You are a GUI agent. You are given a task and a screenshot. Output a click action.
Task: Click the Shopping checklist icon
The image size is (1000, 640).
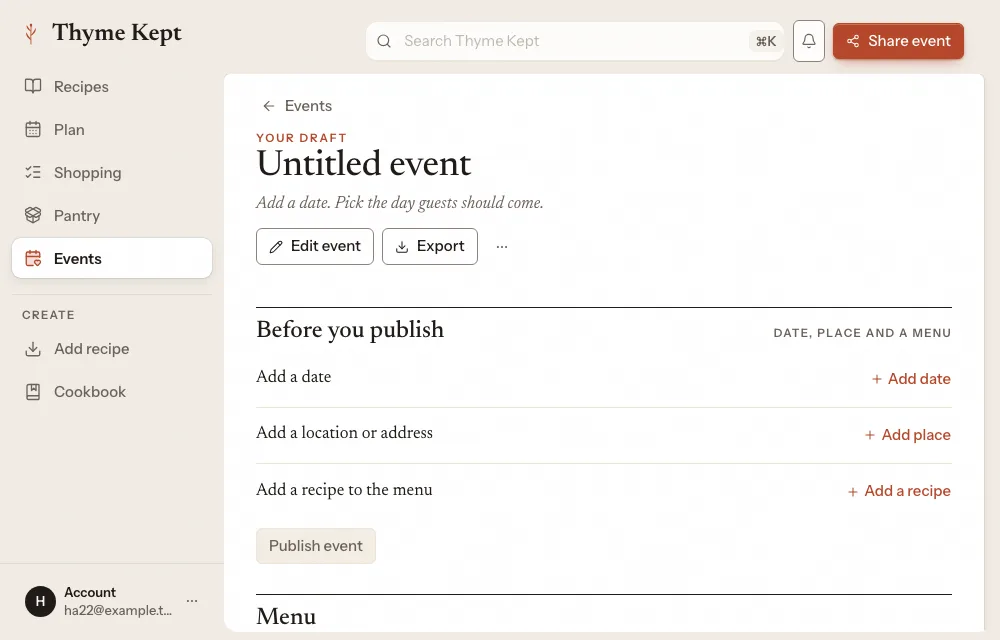tap(33, 172)
